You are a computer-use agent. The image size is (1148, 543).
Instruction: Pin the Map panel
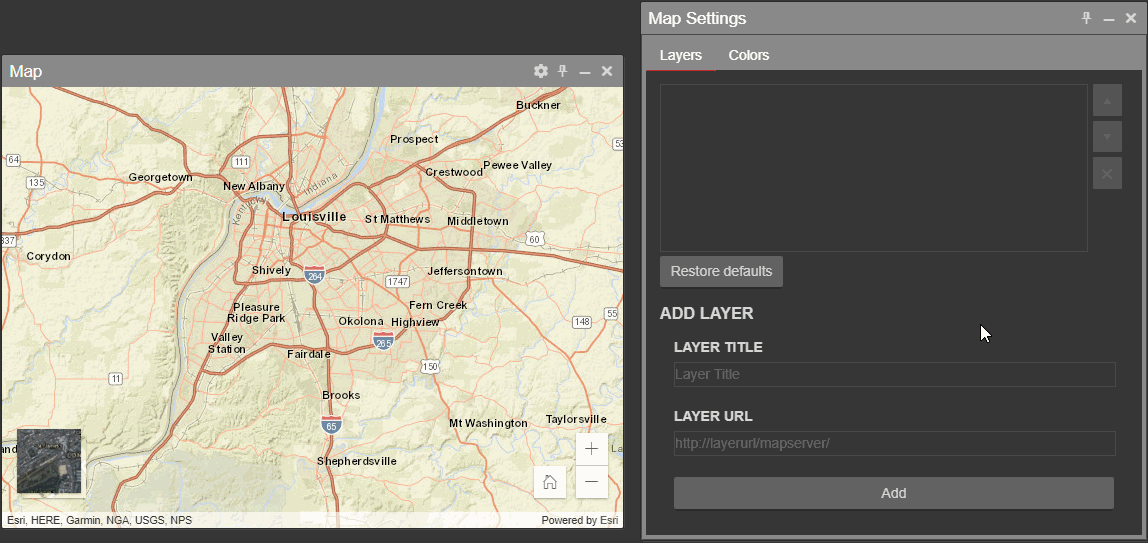click(x=563, y=71)
